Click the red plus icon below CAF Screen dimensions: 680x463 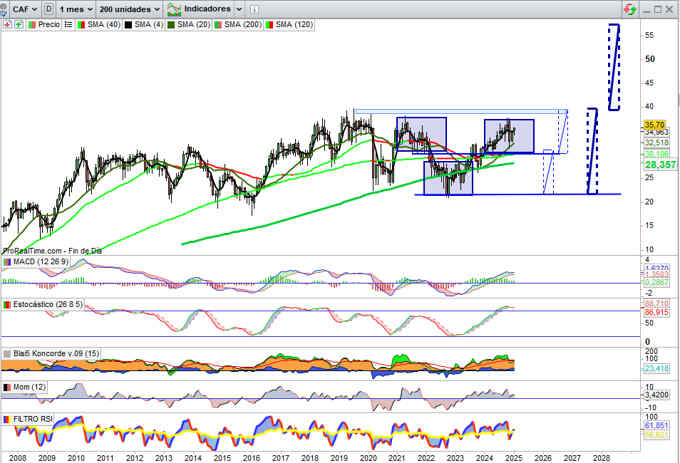[x=6, y=22]
